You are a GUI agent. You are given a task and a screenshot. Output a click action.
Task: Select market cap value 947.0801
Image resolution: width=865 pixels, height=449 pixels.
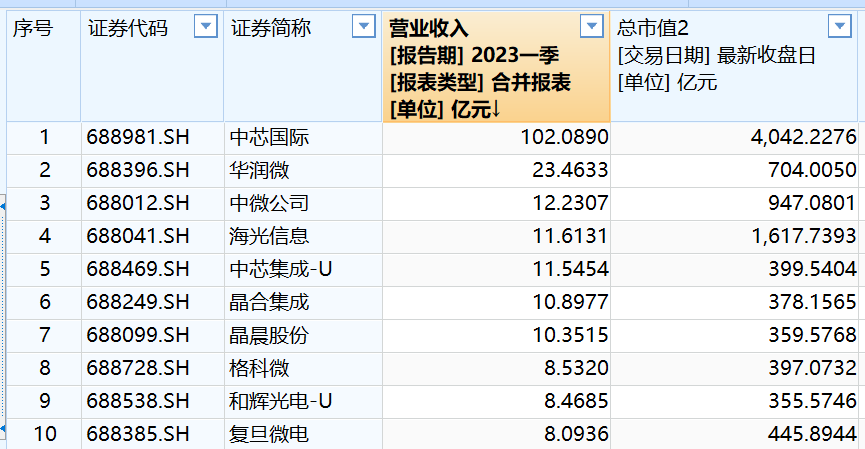click(x=813, y=204)
